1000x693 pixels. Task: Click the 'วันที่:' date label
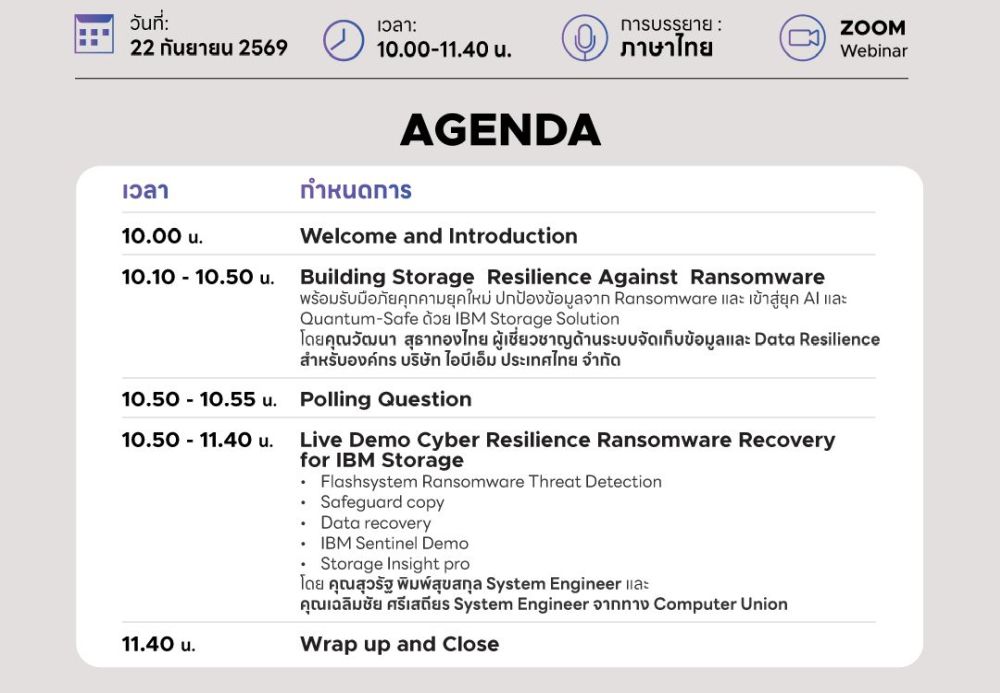click(149, 24)
